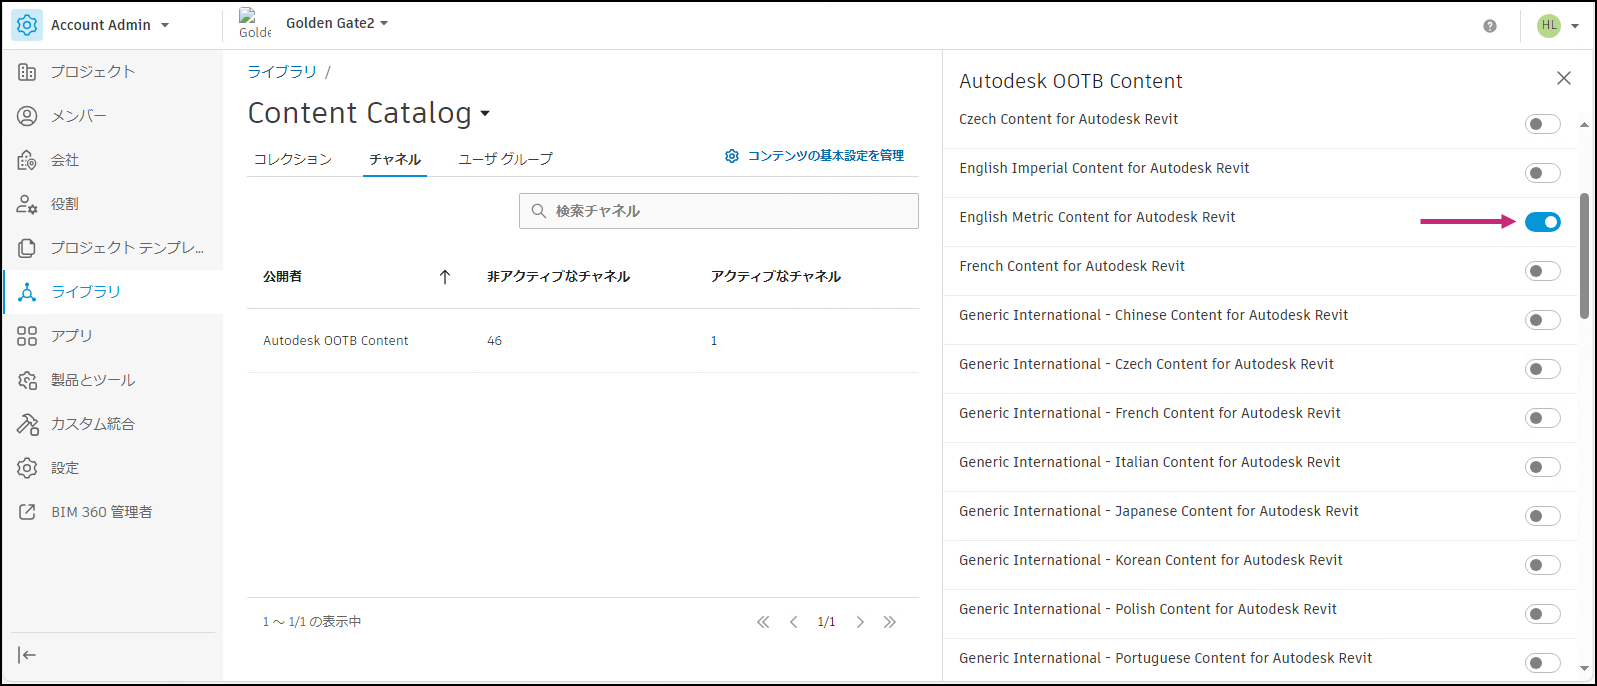This screenshot has width=1597, height=686.
Task: Switch to the ユーザ グループ tab
Action: (505, 159)
